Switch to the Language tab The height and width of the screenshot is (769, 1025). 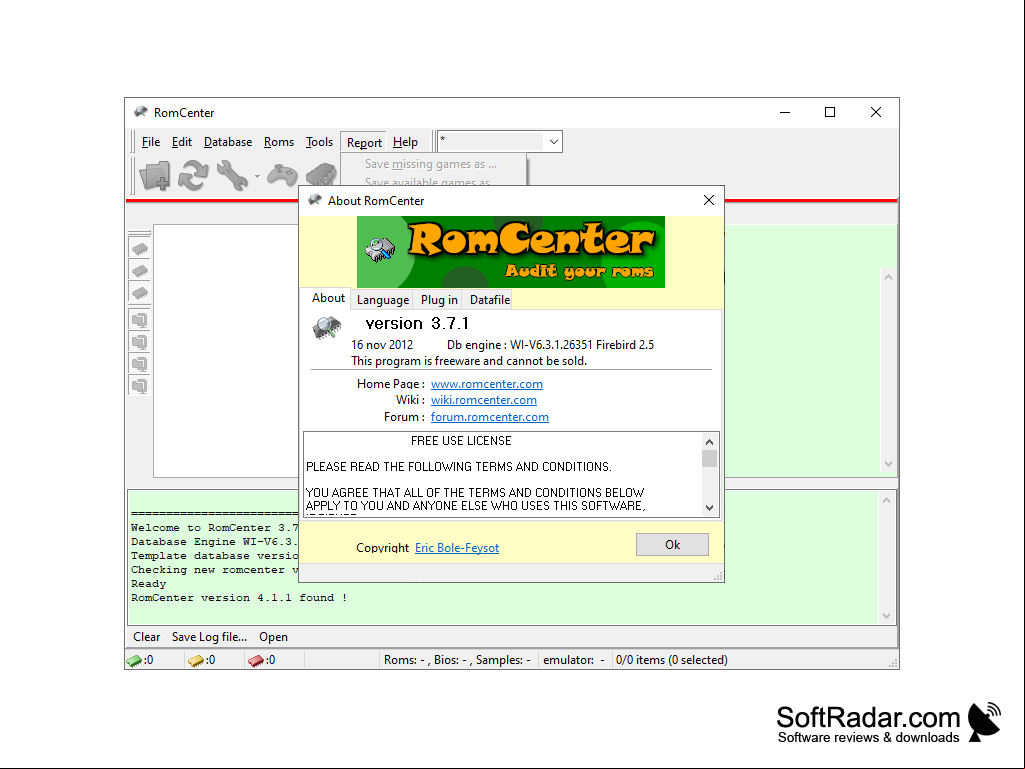point(383,299)
